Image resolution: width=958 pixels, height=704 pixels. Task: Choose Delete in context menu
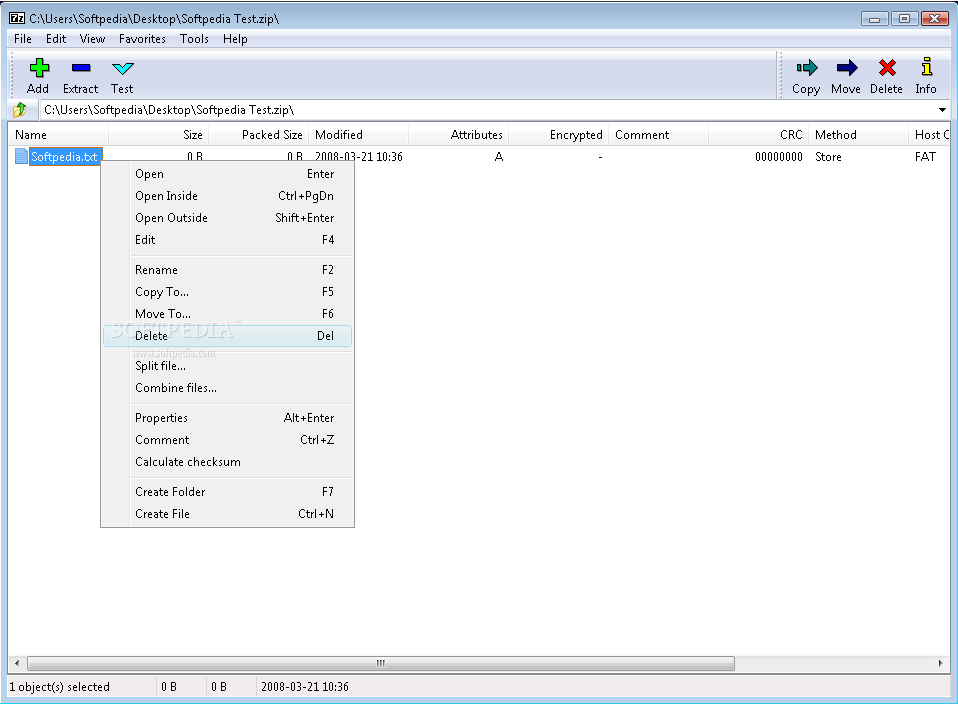[227, 336]
